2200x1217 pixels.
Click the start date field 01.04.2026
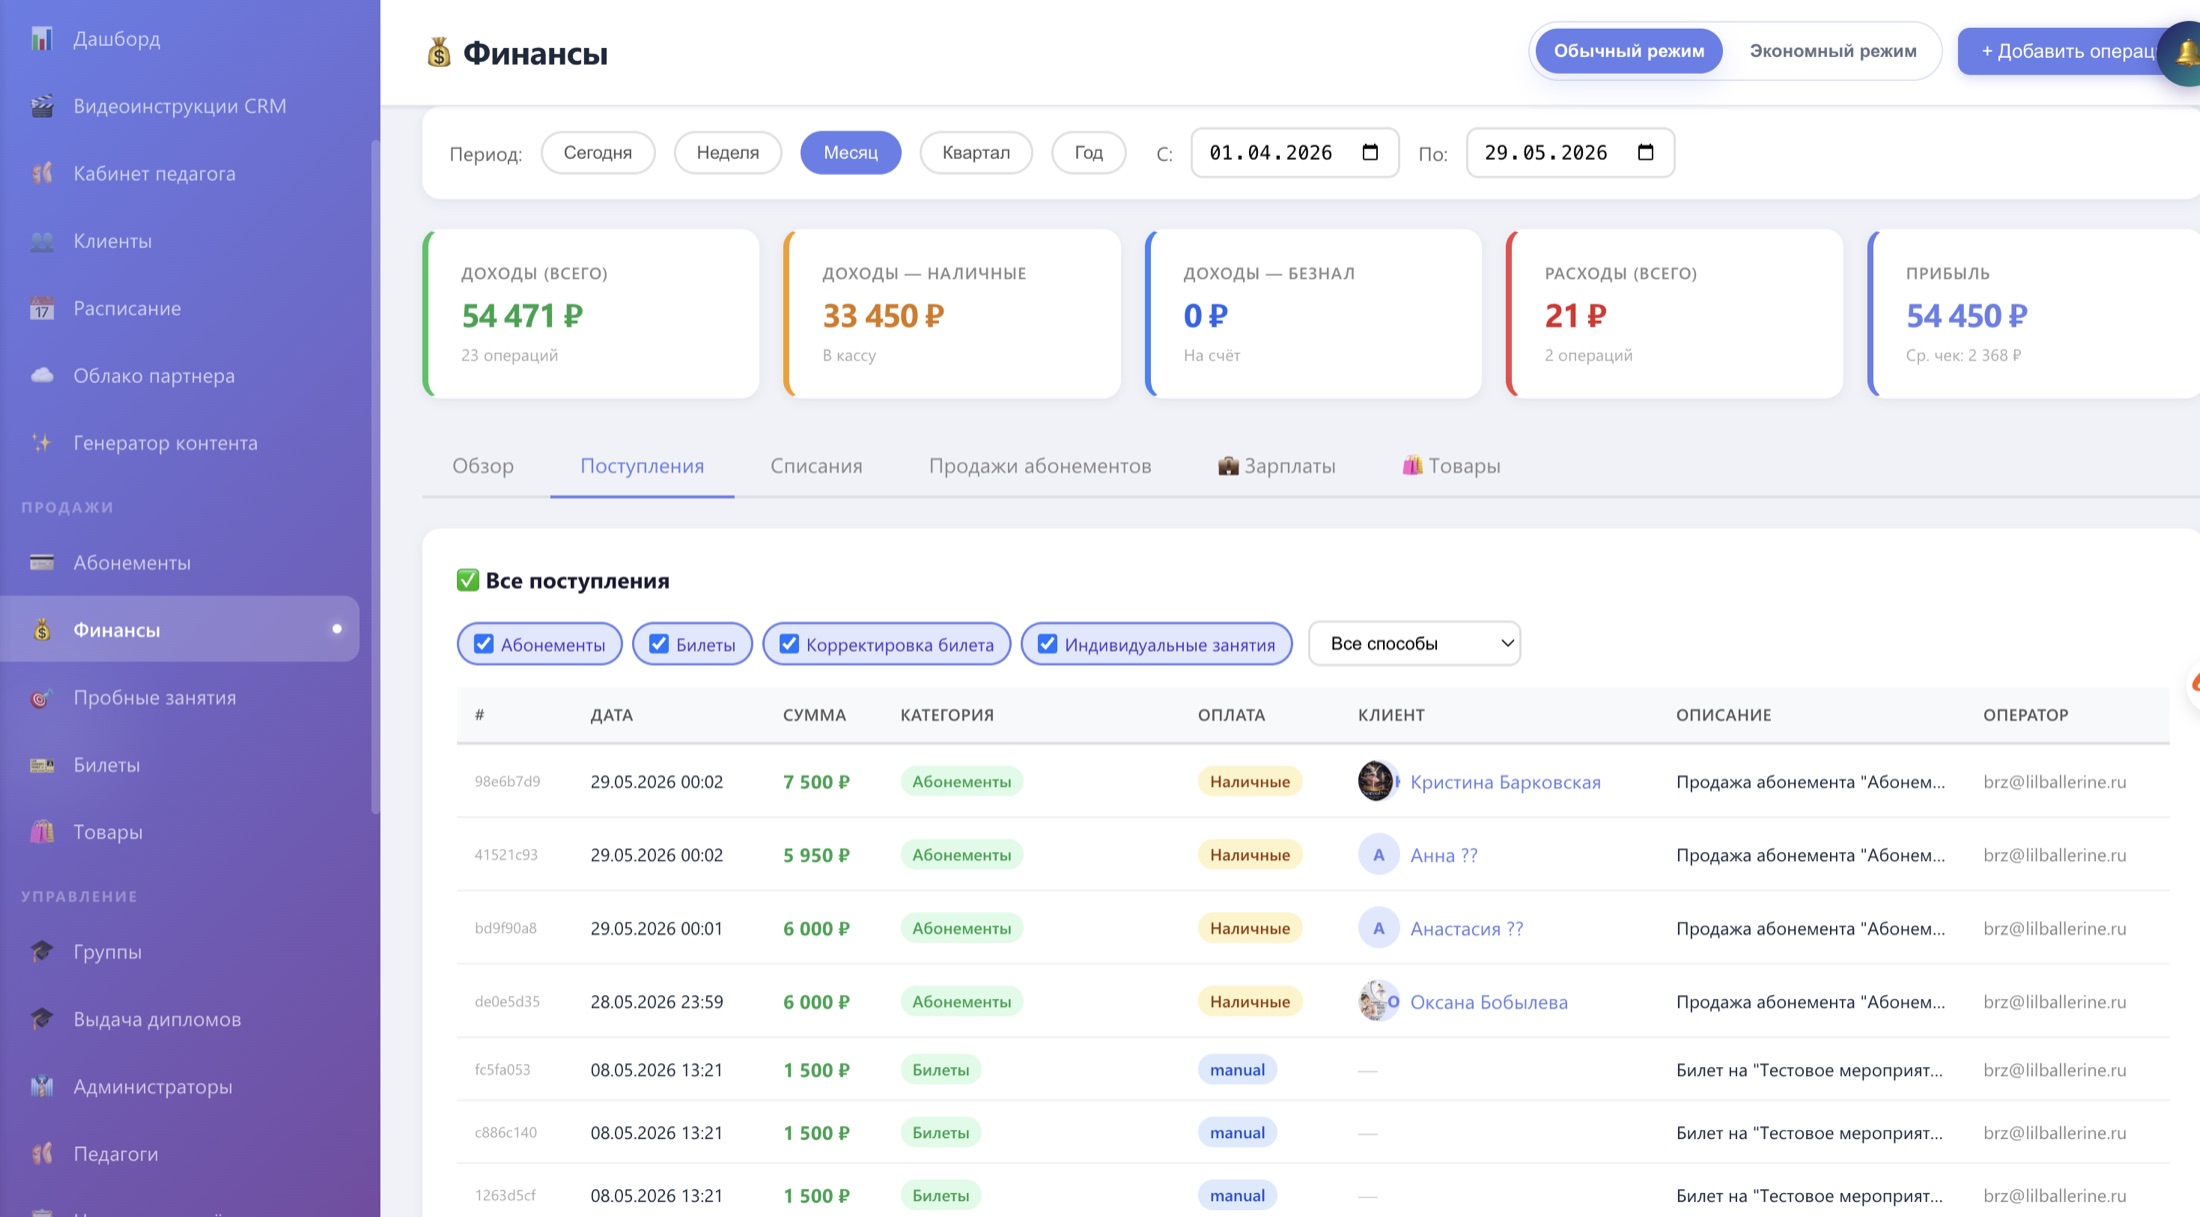coord(1295,153)
